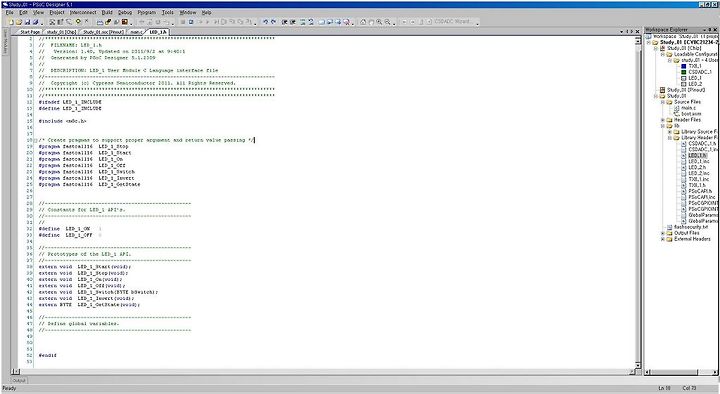Select flashsecurity.txt in the tree

pos(691,227)
